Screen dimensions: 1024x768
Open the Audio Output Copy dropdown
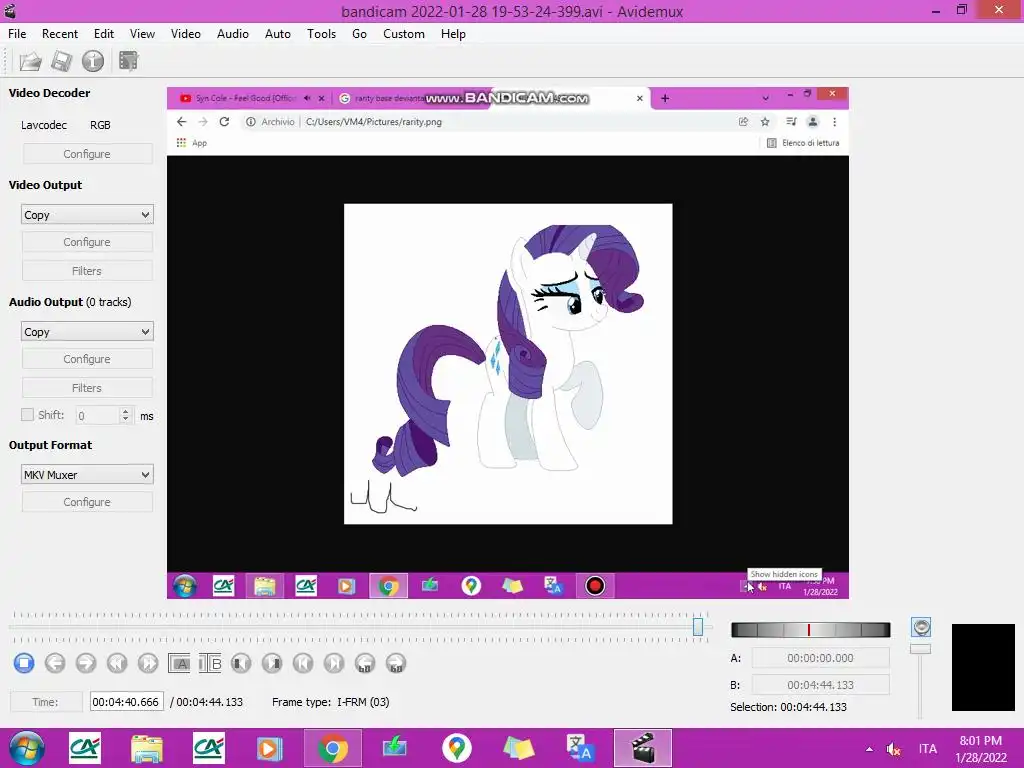click(x=87, y=332)
